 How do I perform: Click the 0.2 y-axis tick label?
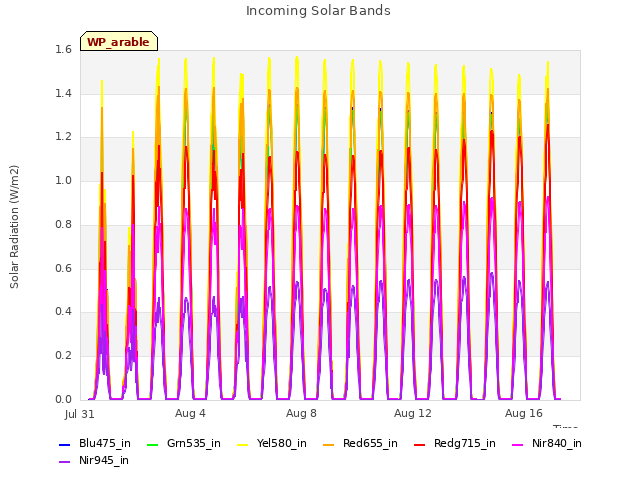(x=63, y=356)
